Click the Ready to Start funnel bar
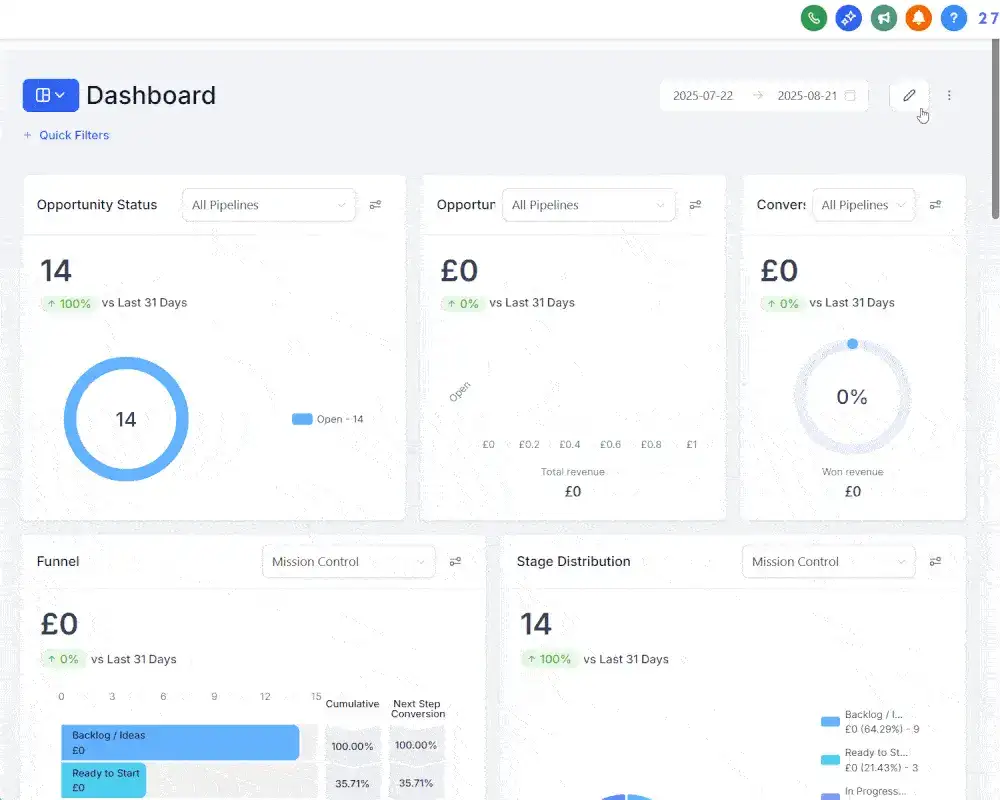The width and height of the screenshot is (1000, 800). point(103,780)
